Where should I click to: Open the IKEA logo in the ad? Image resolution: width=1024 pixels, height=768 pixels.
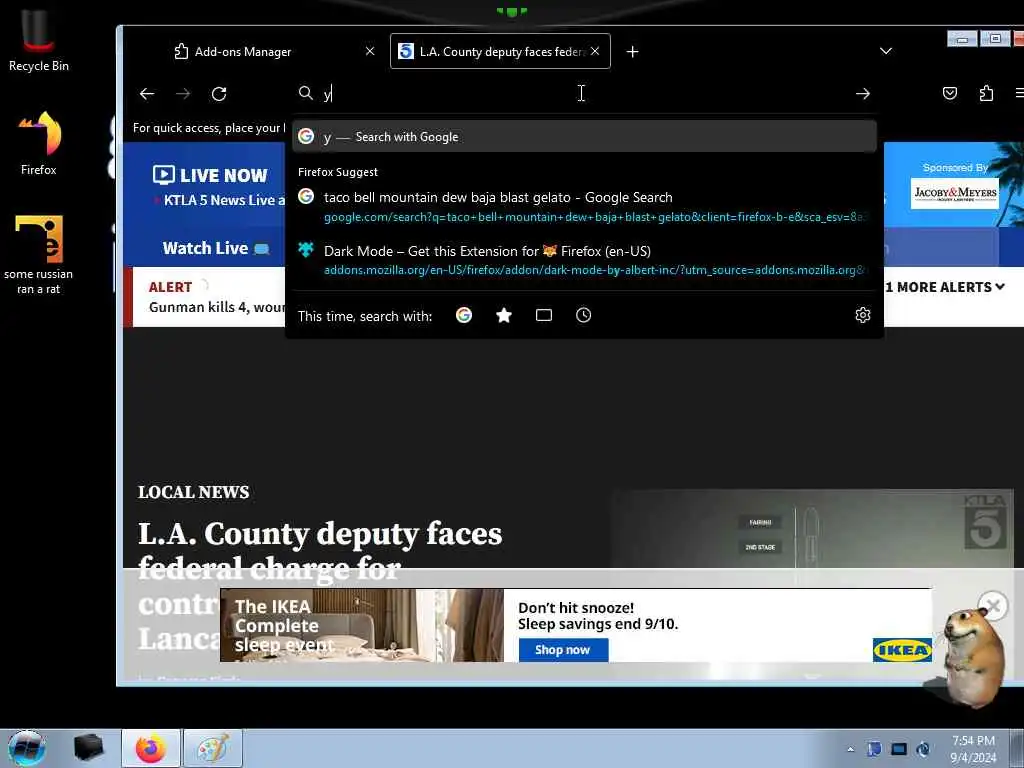coord(902,650)
